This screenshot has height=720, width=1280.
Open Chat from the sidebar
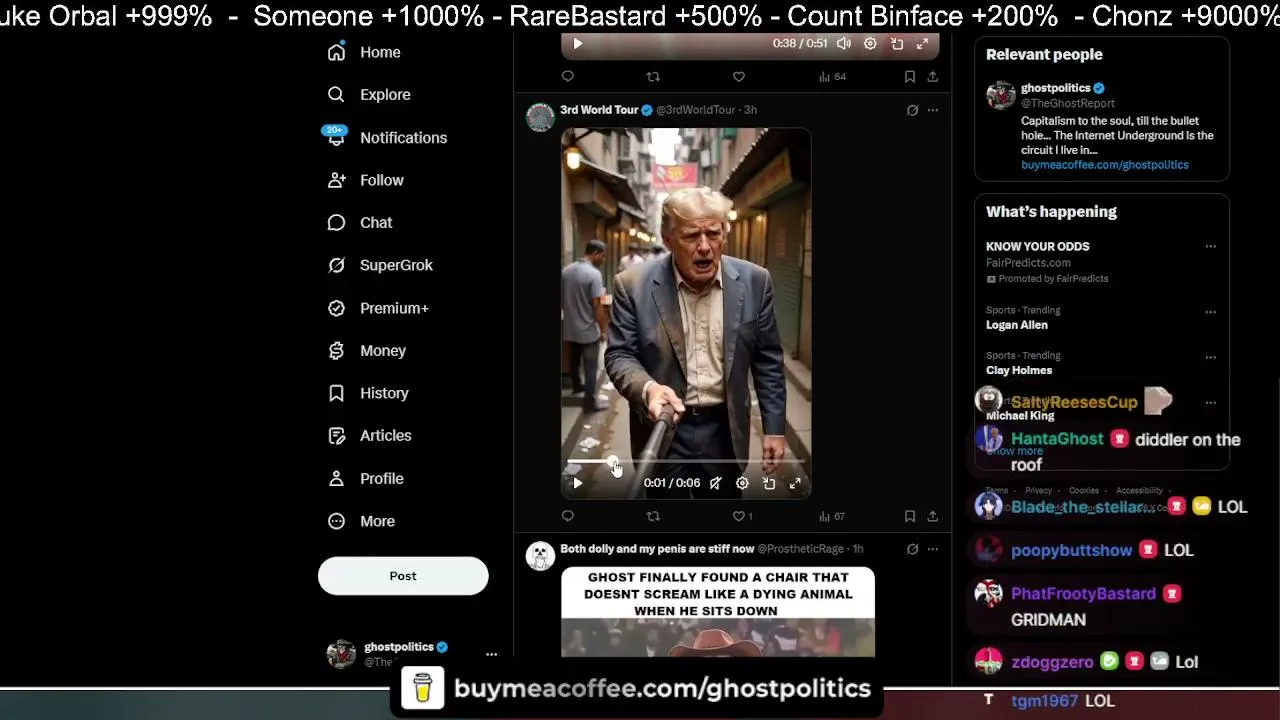(361, 222)
